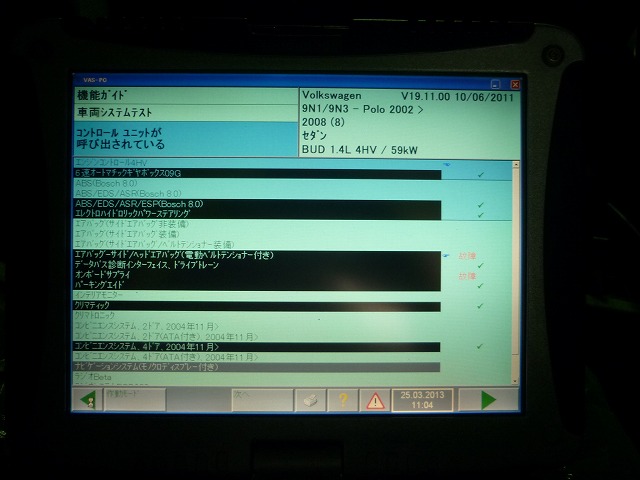Select the 機能ガイド header
Screen dimensions: 640x480
tap(186, 96)
